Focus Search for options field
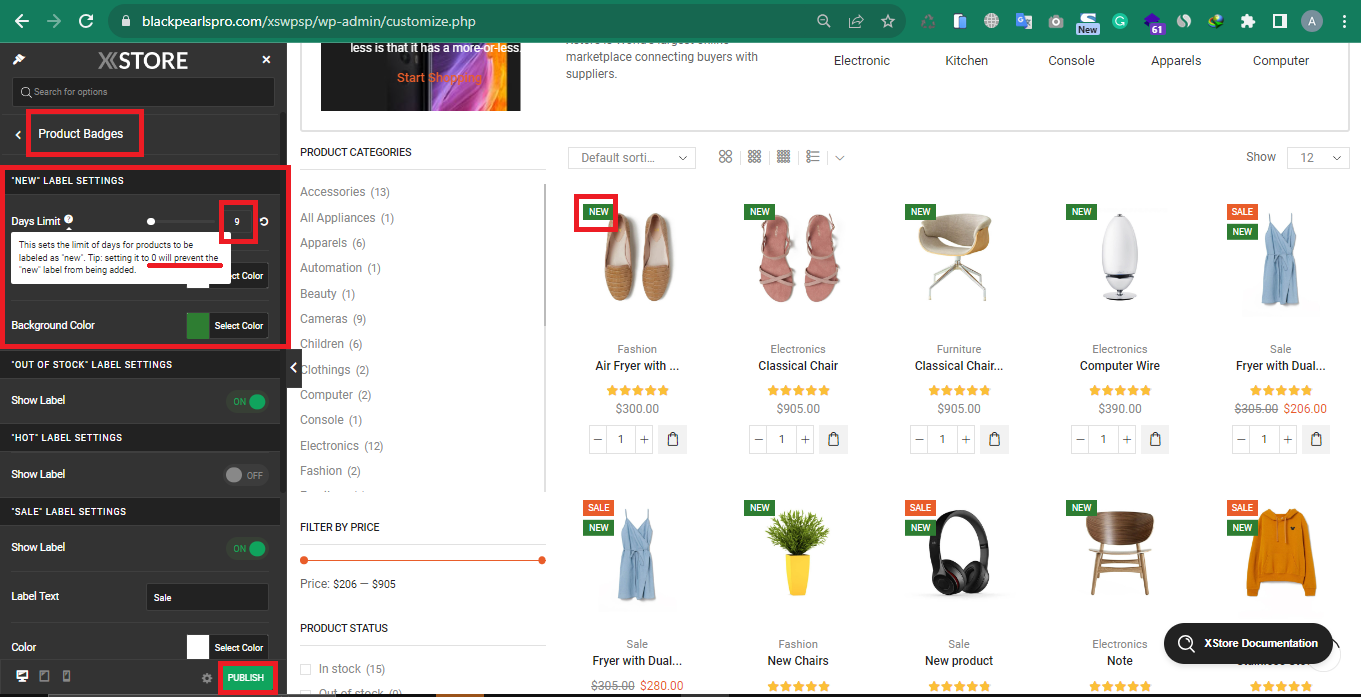This screenshot has width=1361, height=697. (143, 92)
